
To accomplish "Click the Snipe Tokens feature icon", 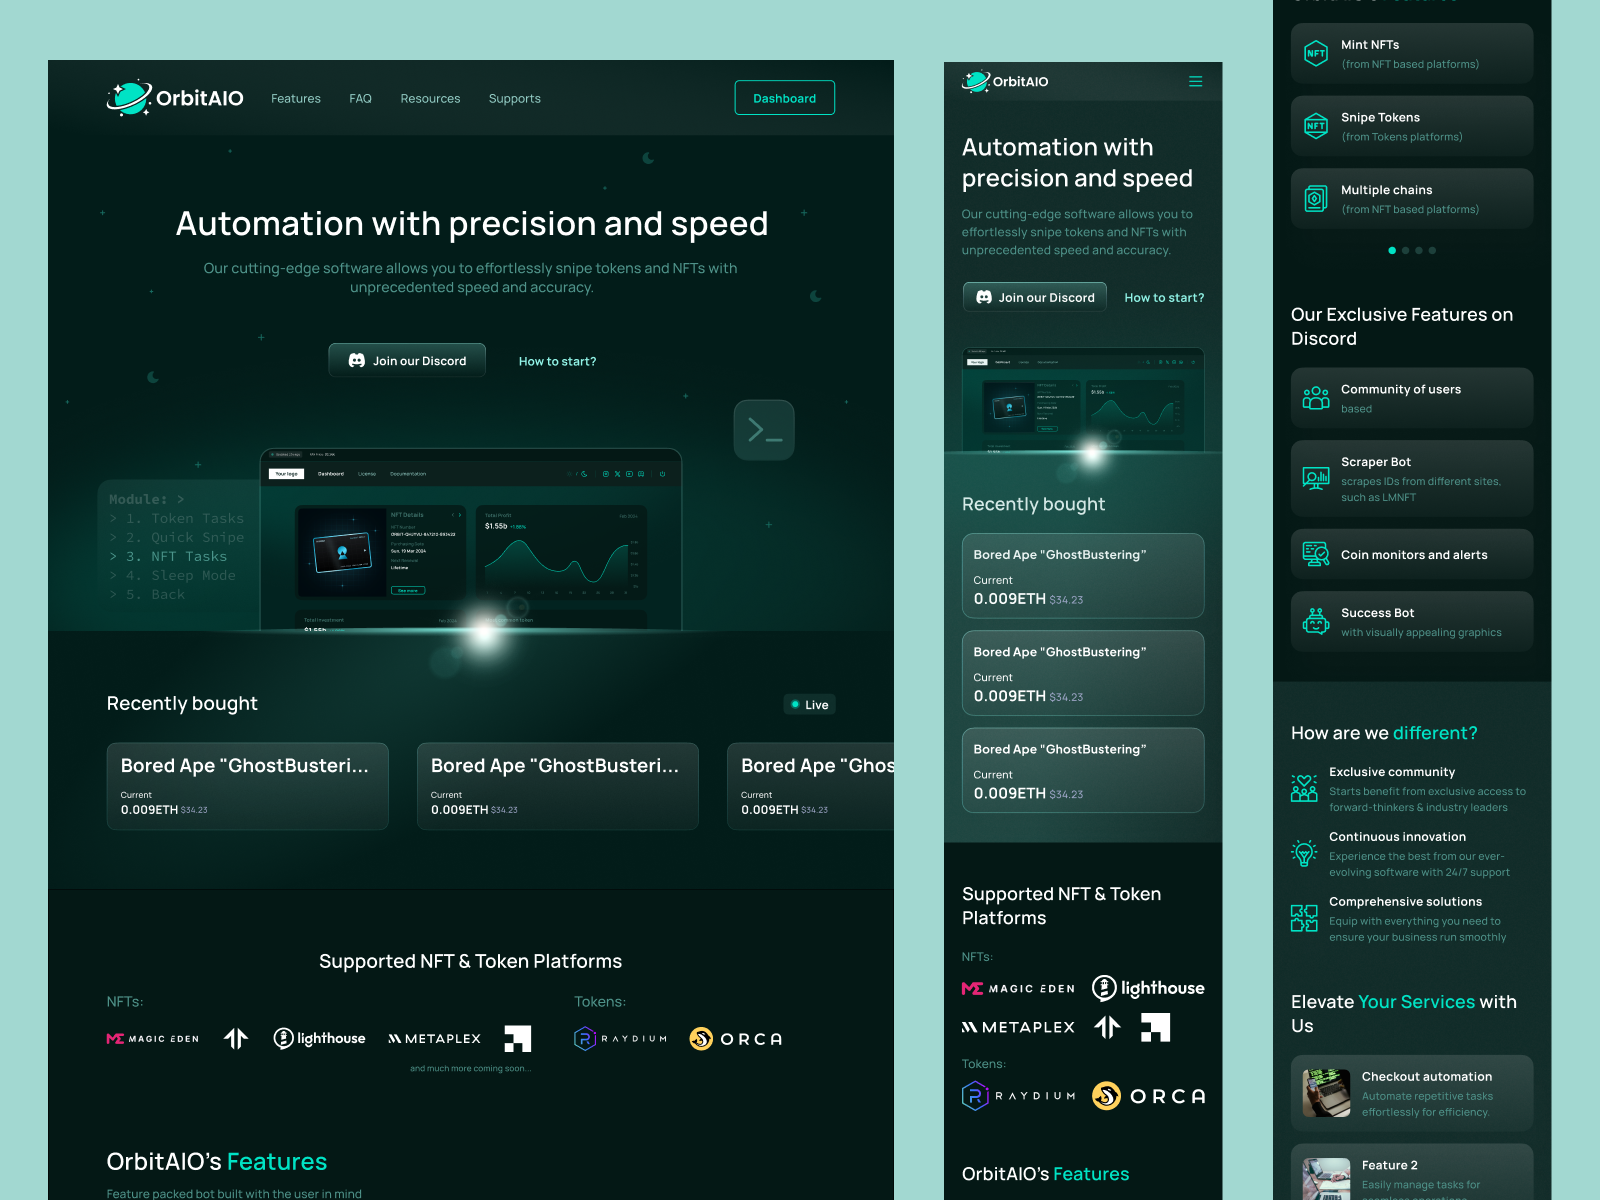I will [x=1316, y=126].
